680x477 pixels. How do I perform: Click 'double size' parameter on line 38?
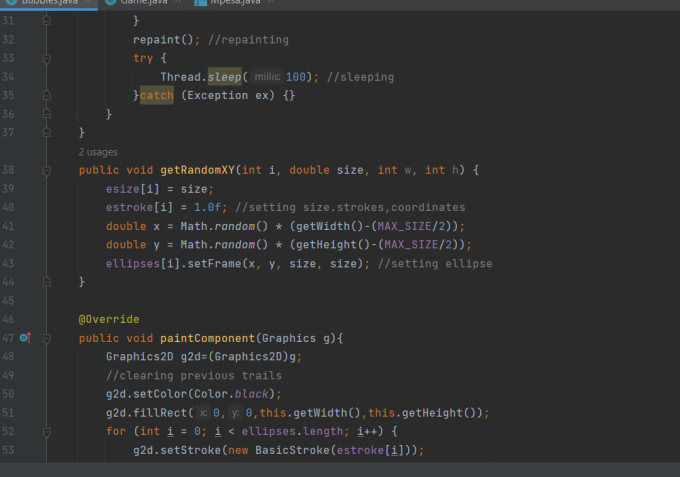326,170
